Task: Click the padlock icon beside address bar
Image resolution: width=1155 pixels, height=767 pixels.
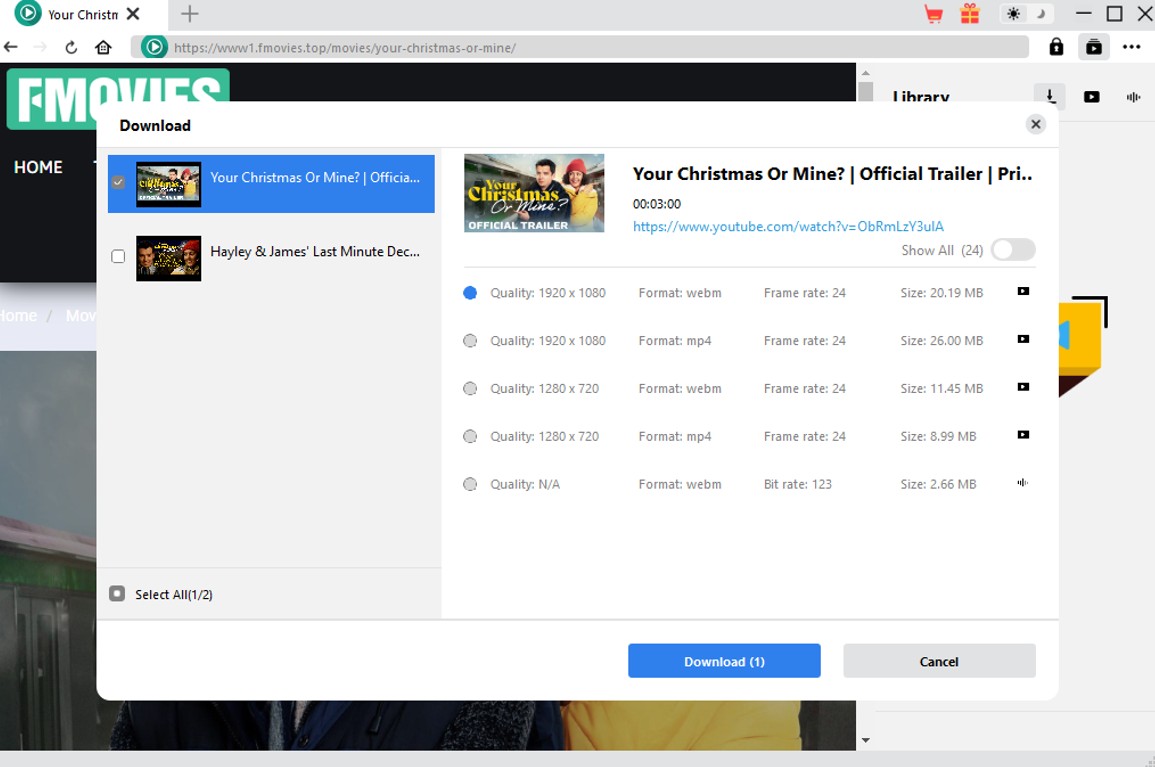Action: pyautogui.click(x=1056, y=47)
